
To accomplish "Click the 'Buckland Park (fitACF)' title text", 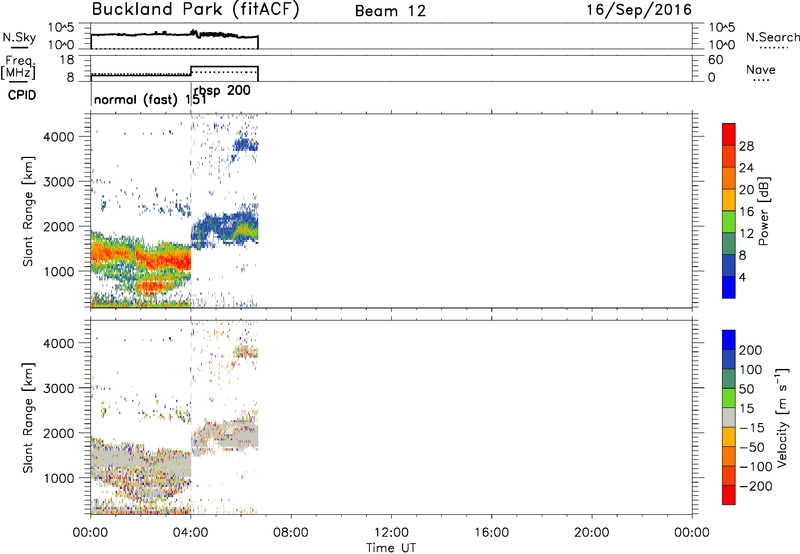I will coord(195,10).
